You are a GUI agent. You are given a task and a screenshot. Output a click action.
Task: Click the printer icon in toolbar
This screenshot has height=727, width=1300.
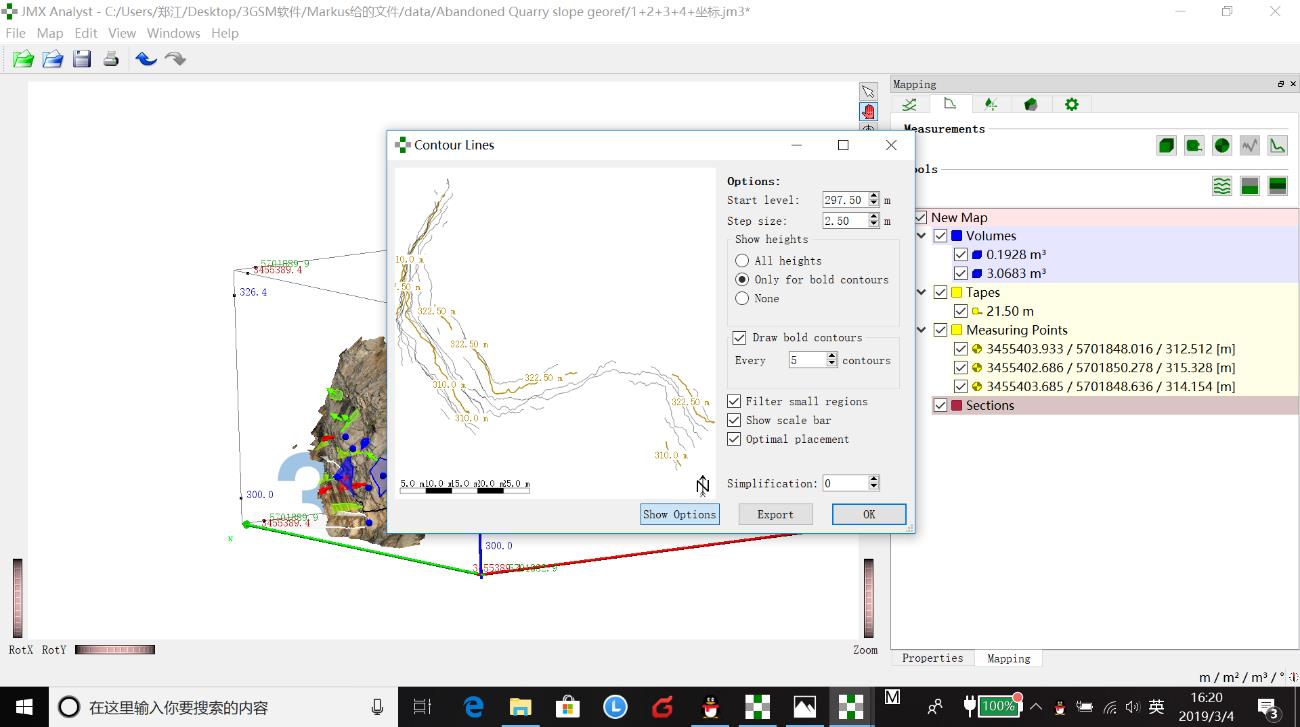(x=111, y=59)
